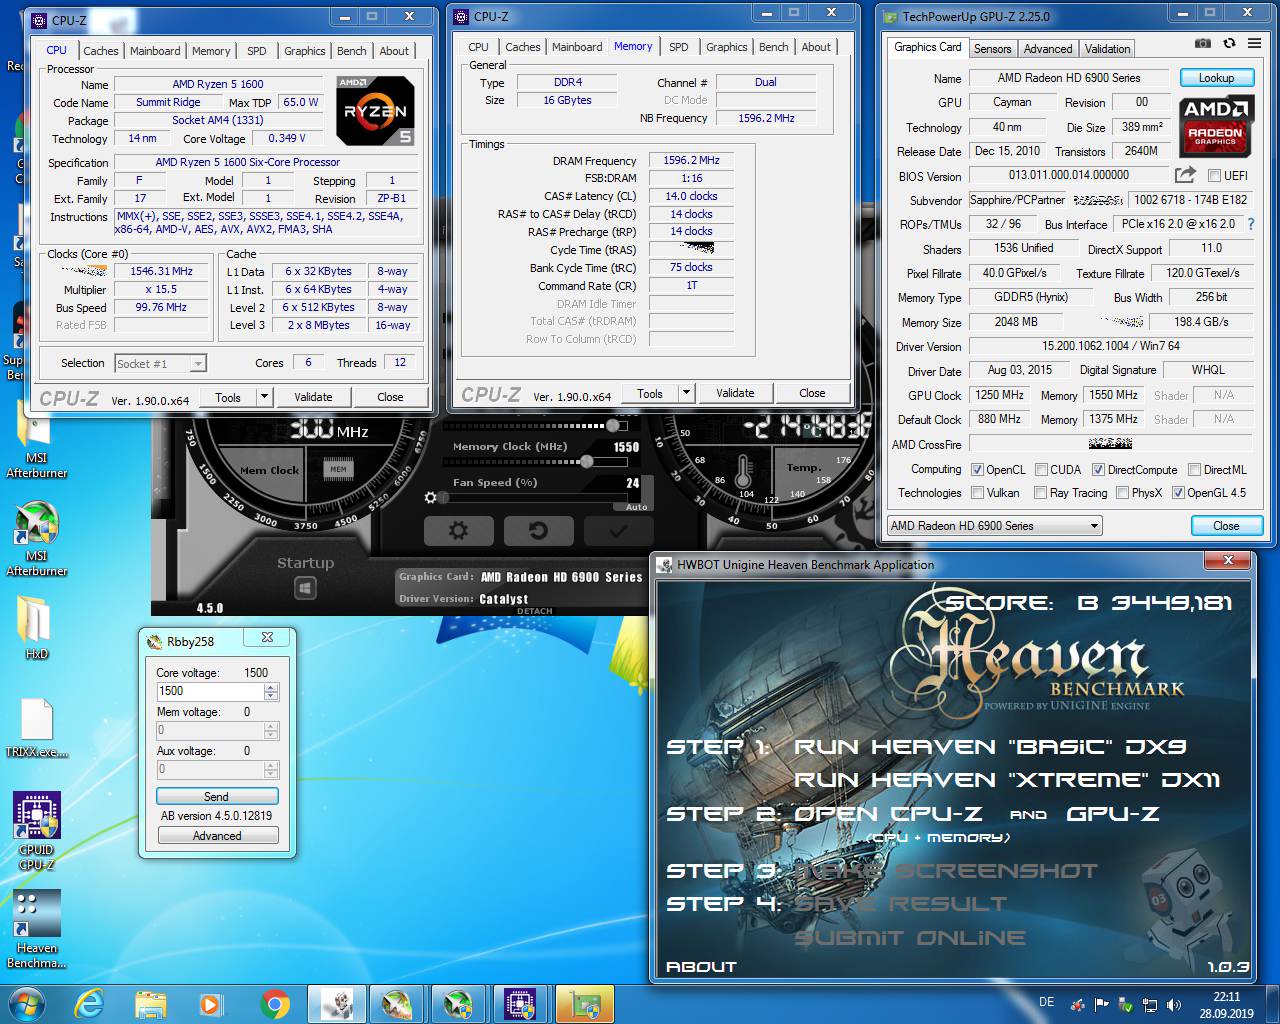Click Close button in GPU-Z window
Image resolution: width=1280 pixels, height=1024 pixels.
(1226, 525)
